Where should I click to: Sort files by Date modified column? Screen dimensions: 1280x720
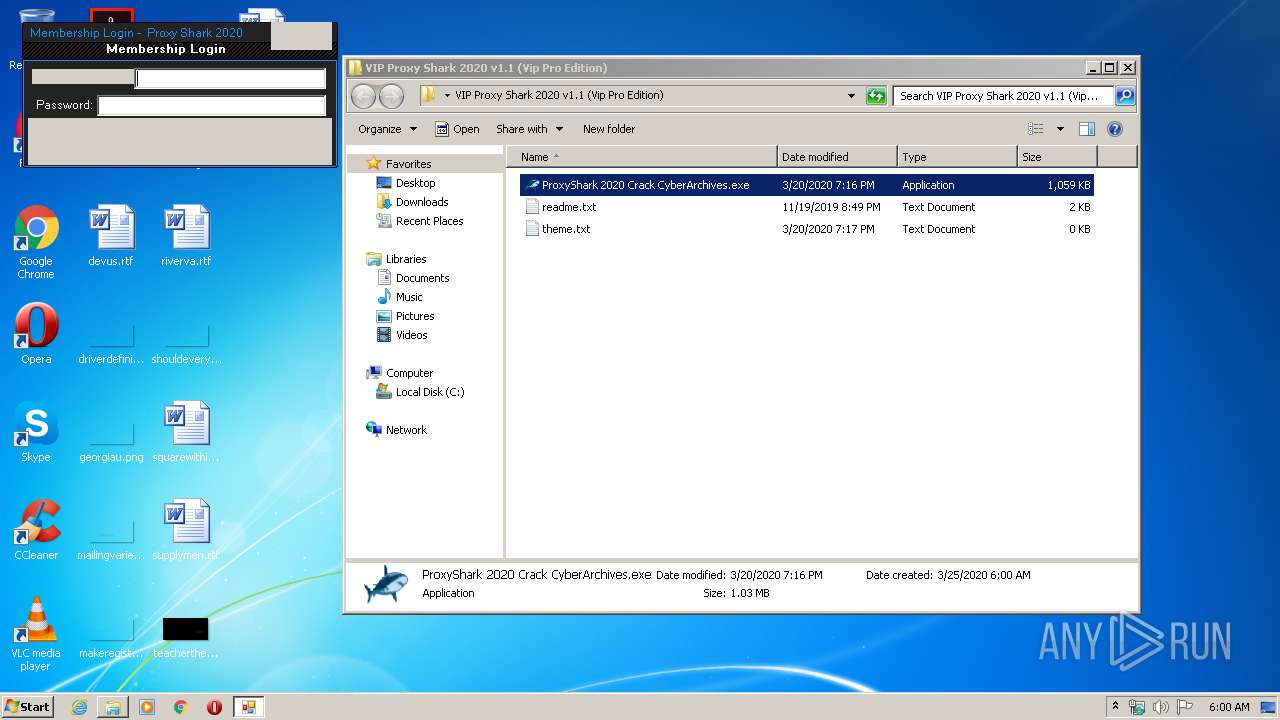837,157
